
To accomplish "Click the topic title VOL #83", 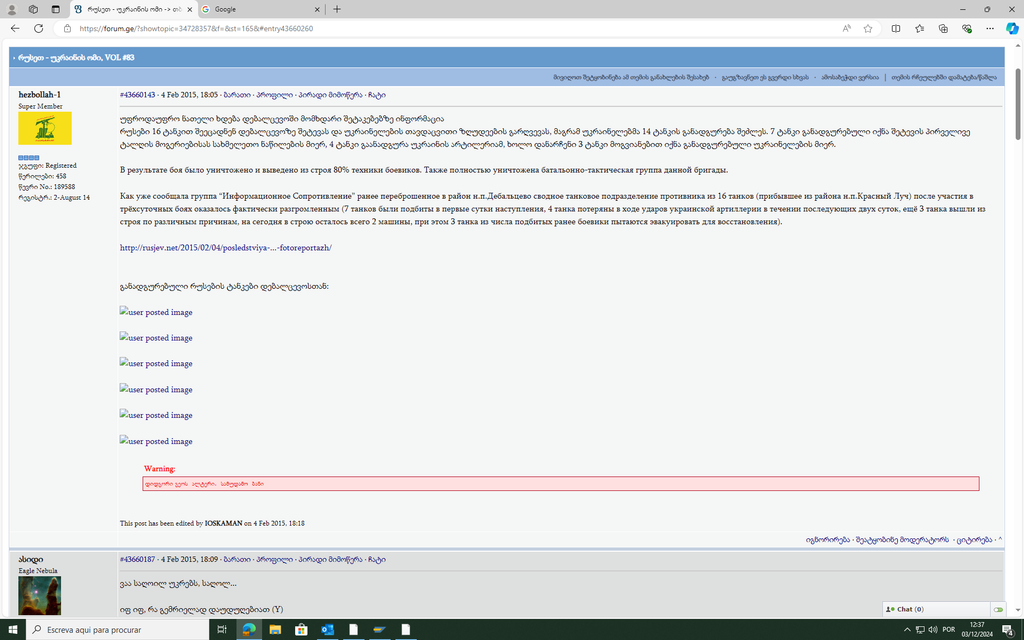I will point(75,57).
